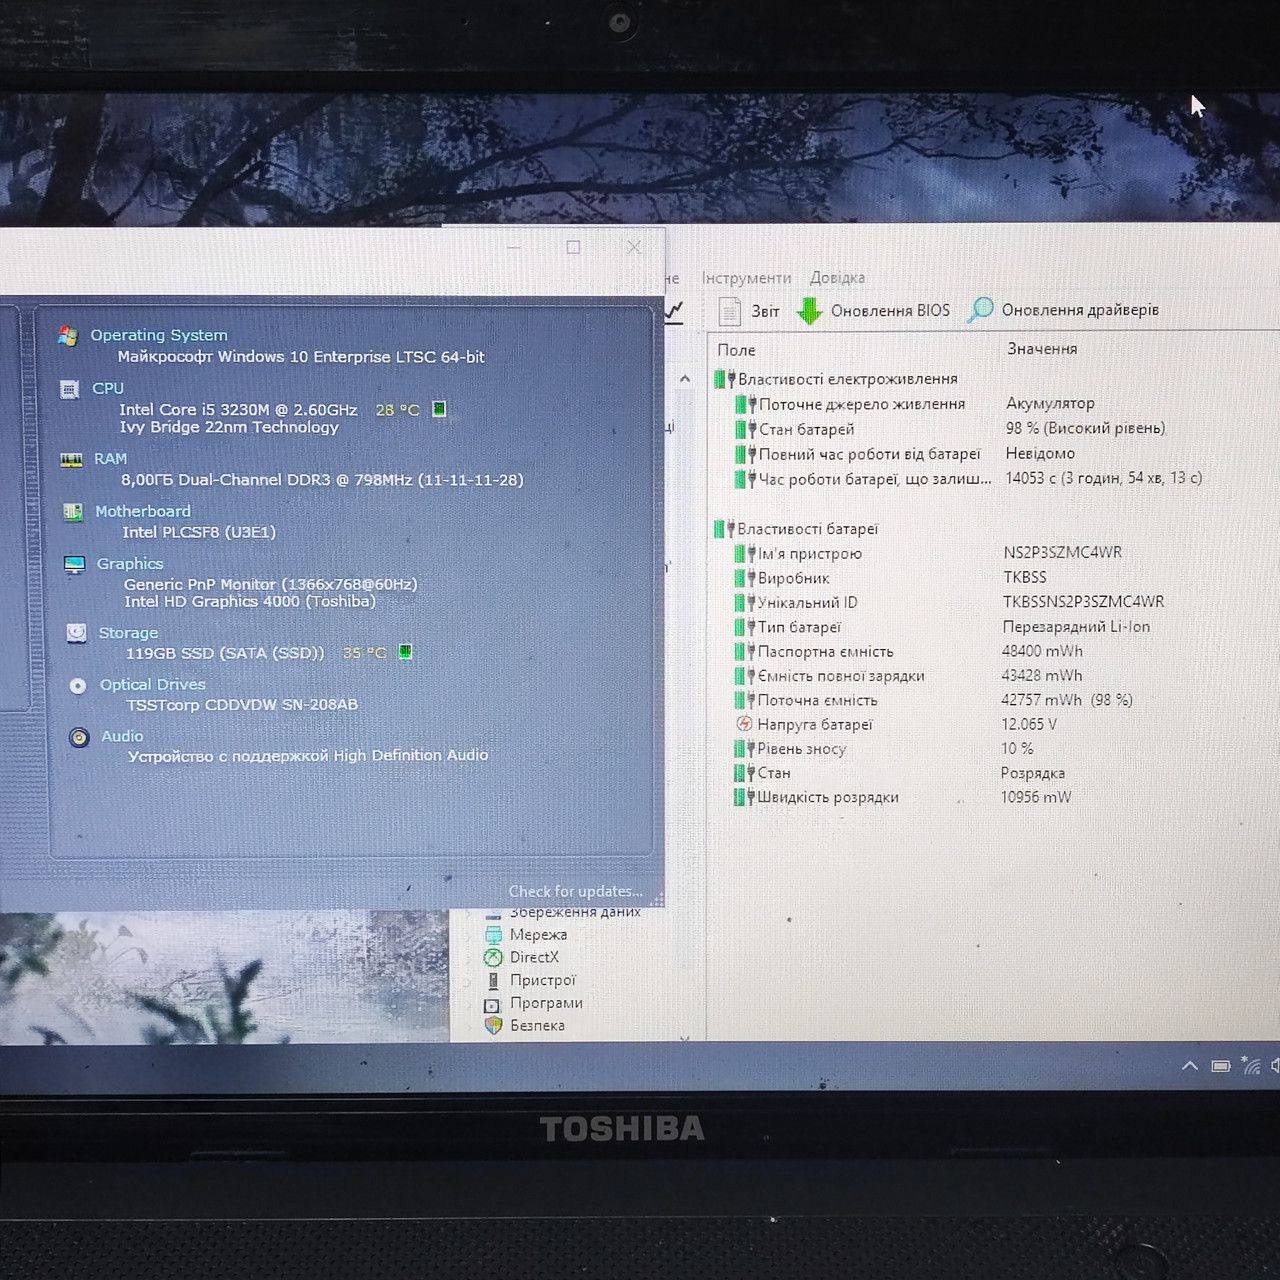Select the DirectX tree item label
The height and width of the screenshot is (1280, 1280).
tap(534, 957)
